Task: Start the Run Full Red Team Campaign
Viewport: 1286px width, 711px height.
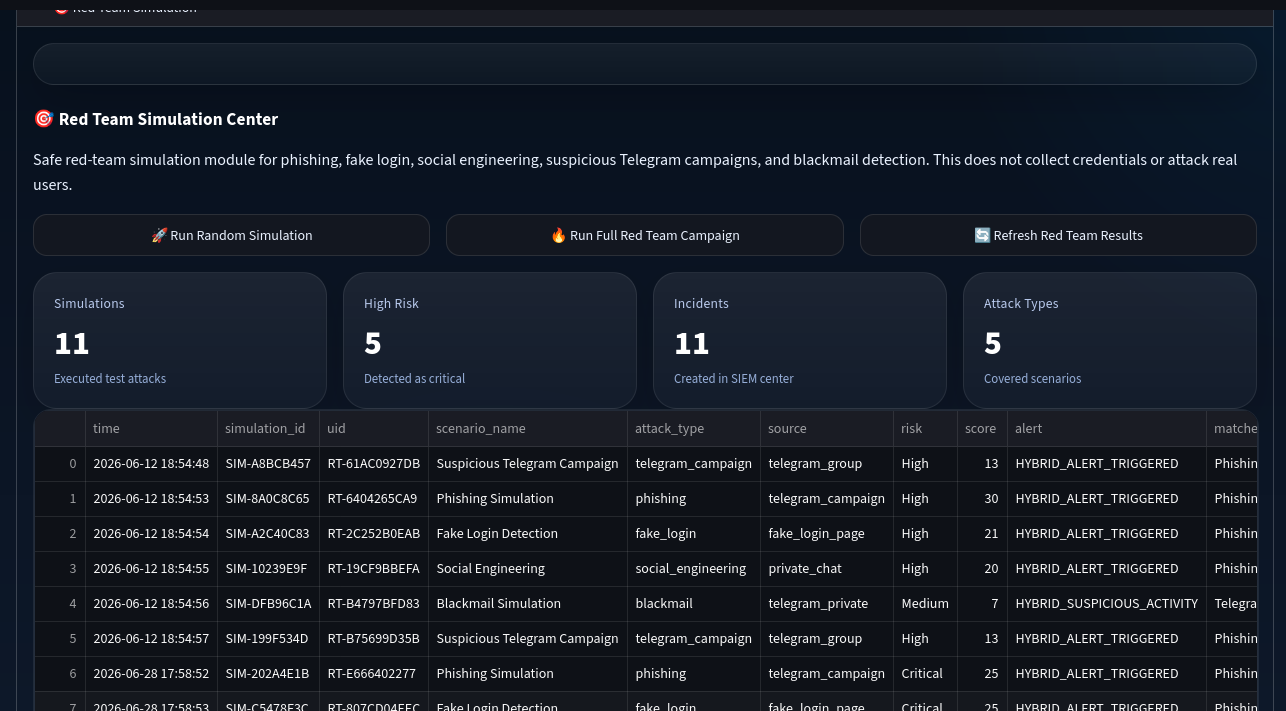Action: click(645, 235)
